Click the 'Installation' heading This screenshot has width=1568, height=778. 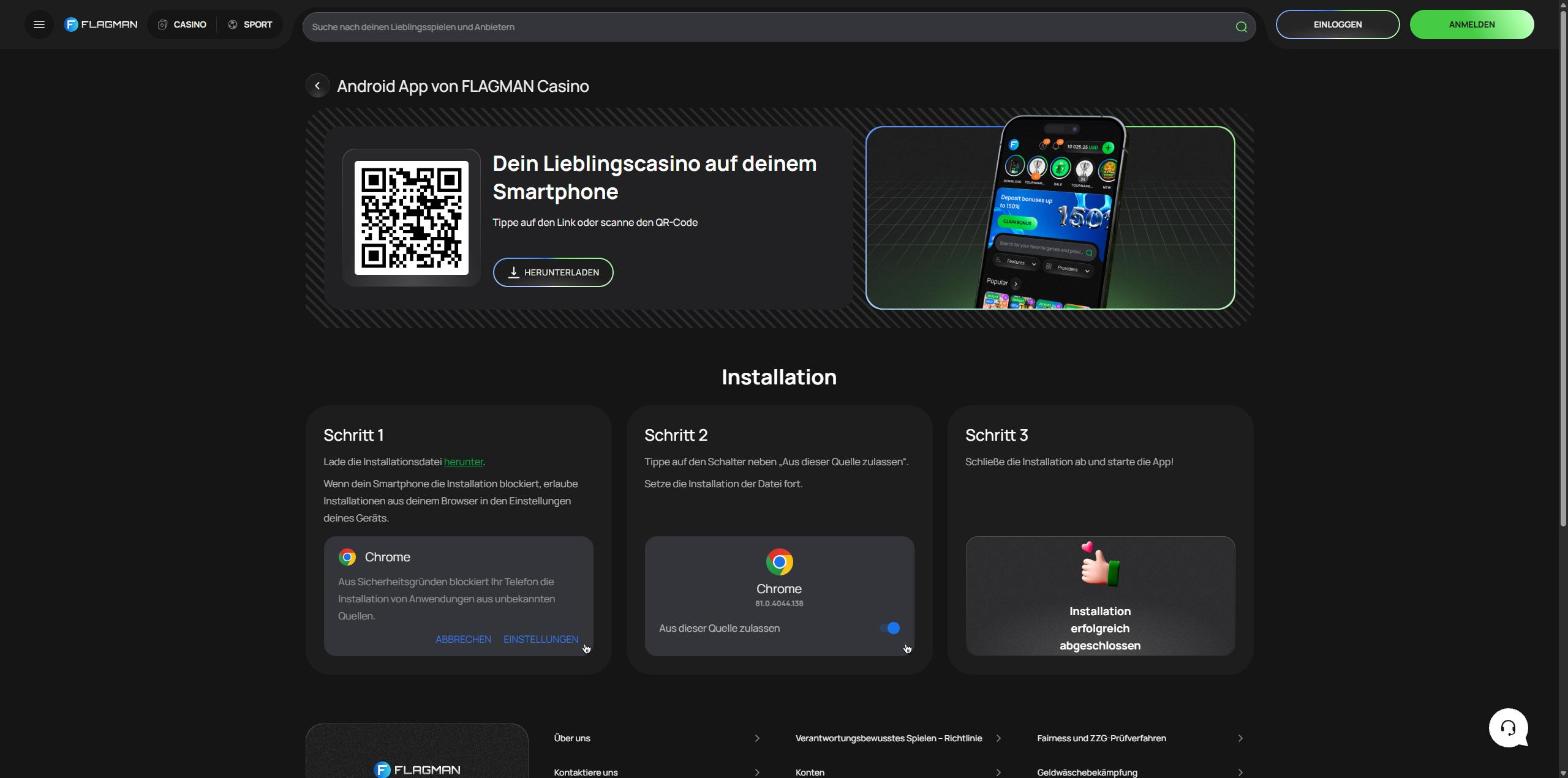click(x=779, y=377)
